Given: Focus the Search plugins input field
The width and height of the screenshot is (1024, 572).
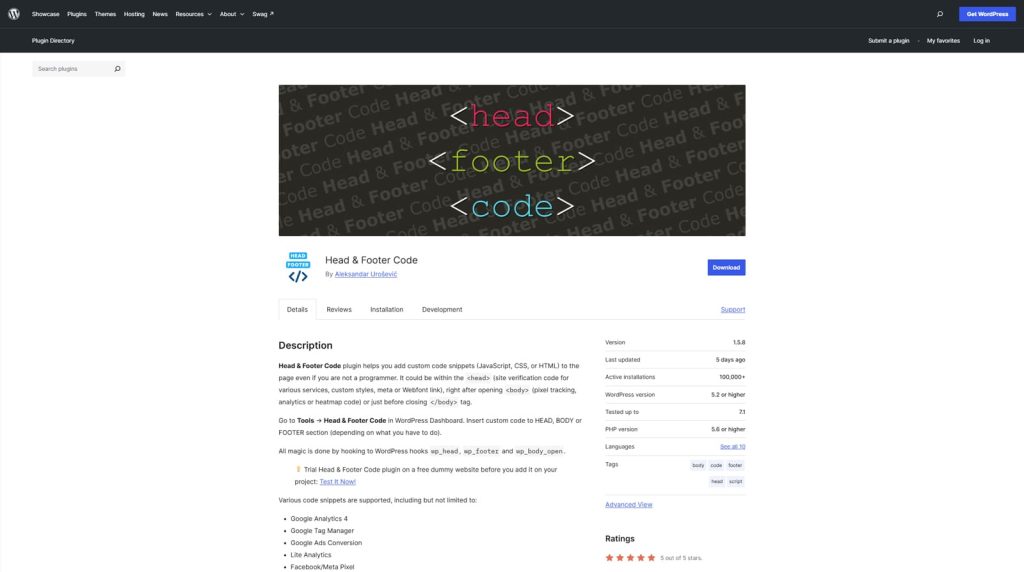Looking at the screenshot, I should (72, 69).
